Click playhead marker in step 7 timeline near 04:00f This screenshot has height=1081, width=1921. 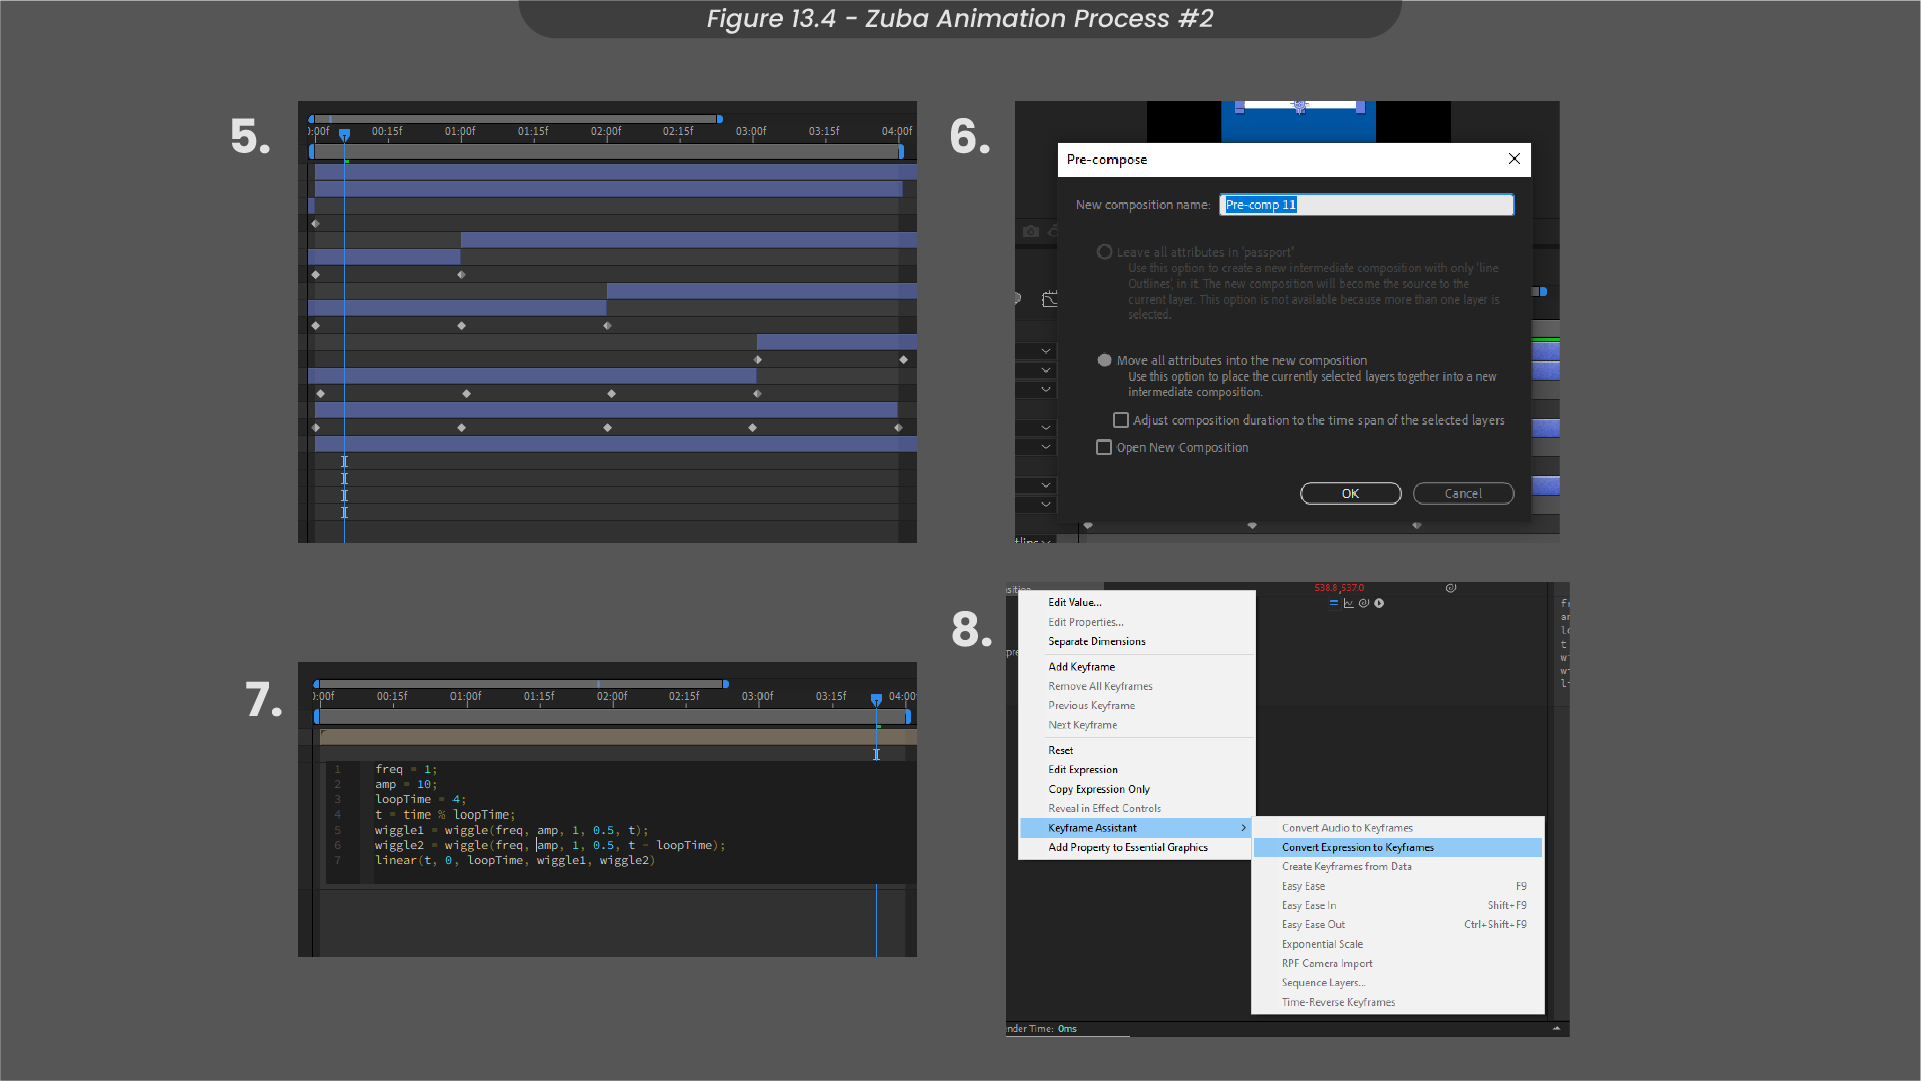tap(876, 699)
